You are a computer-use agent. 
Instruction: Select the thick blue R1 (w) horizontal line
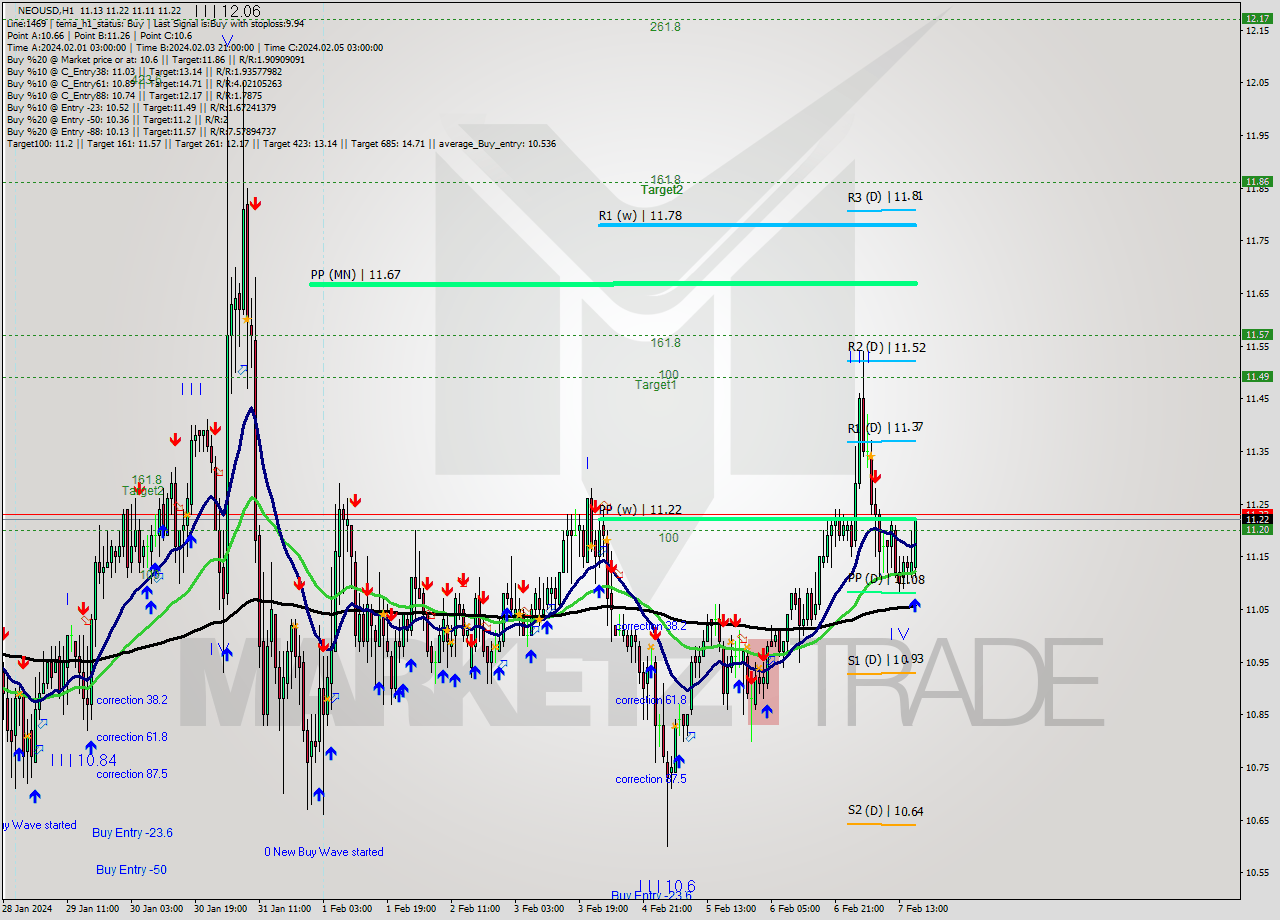[x=757, y=225]
